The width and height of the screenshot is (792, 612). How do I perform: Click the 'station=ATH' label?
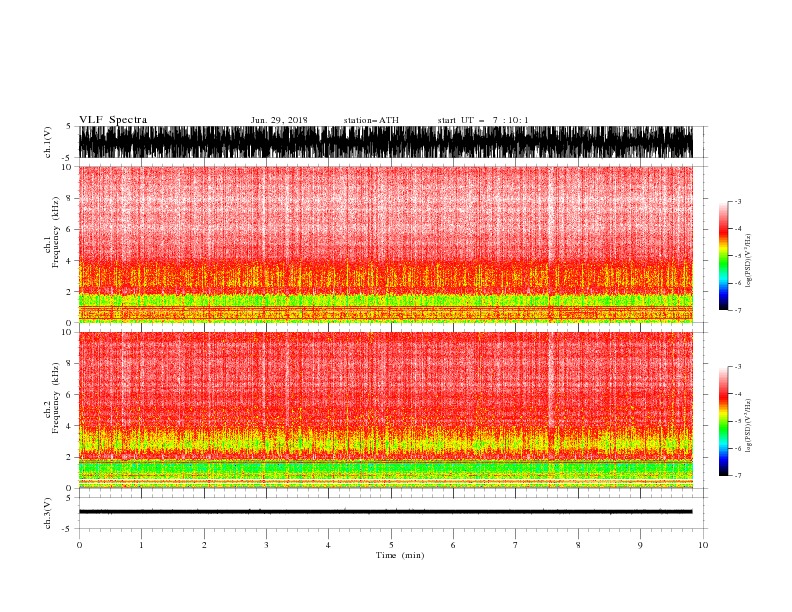pos(371,120)
